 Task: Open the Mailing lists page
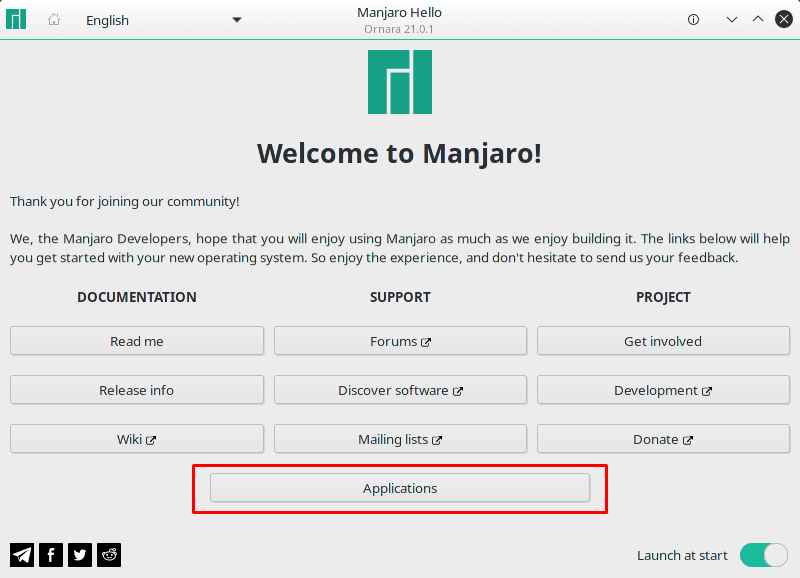click(x=400, y=439)
